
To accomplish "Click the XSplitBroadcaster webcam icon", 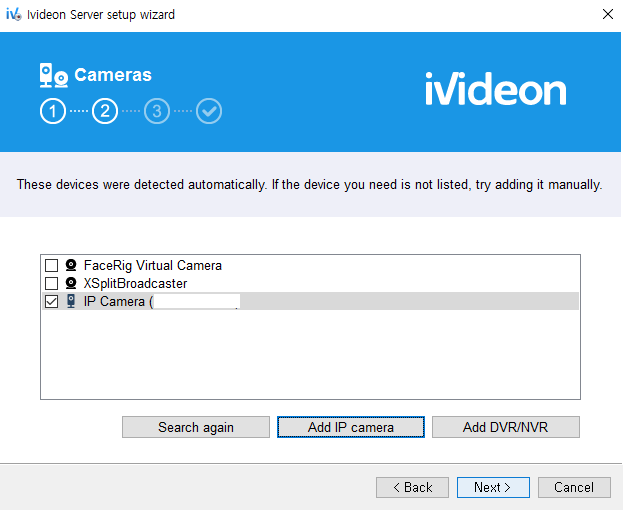I will point(71,283).
